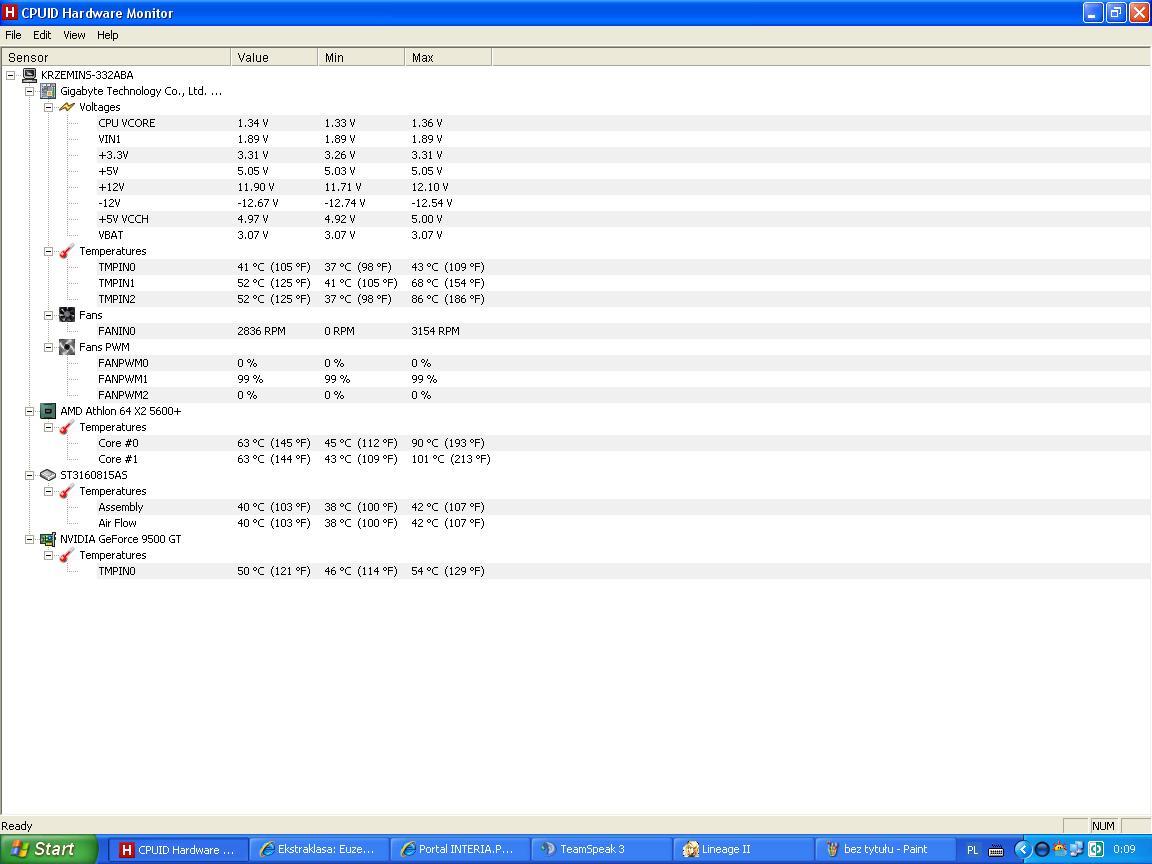The image size is (1152, 864).
Task: Click the keyboard icon in the system tray
Action: click(x=996, y=850)
